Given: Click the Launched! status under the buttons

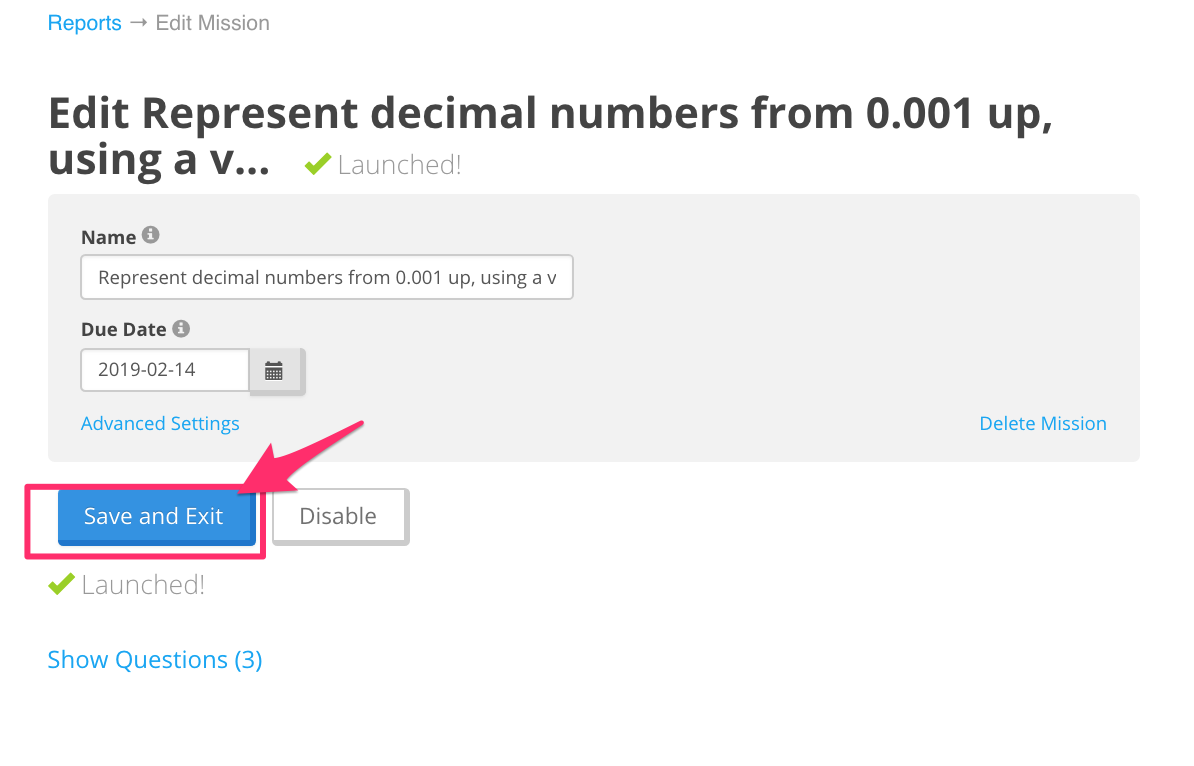Looking at the screenshot, I should [143, 585].
